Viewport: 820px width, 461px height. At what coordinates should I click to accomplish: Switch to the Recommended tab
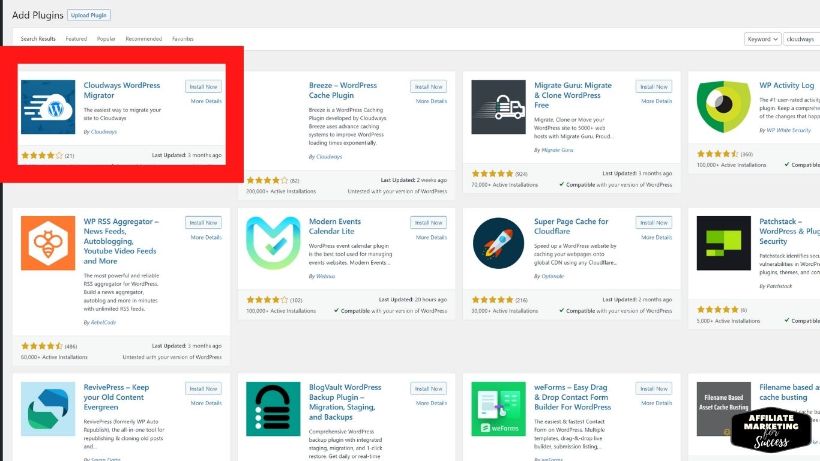[x=144, y=39]
